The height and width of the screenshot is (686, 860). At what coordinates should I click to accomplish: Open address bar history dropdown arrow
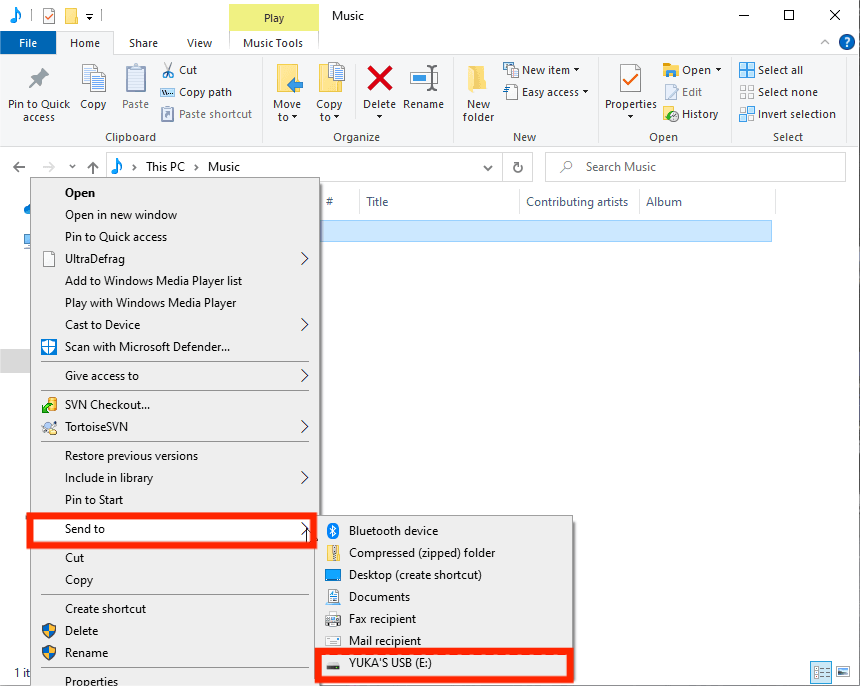coord(488,168)
